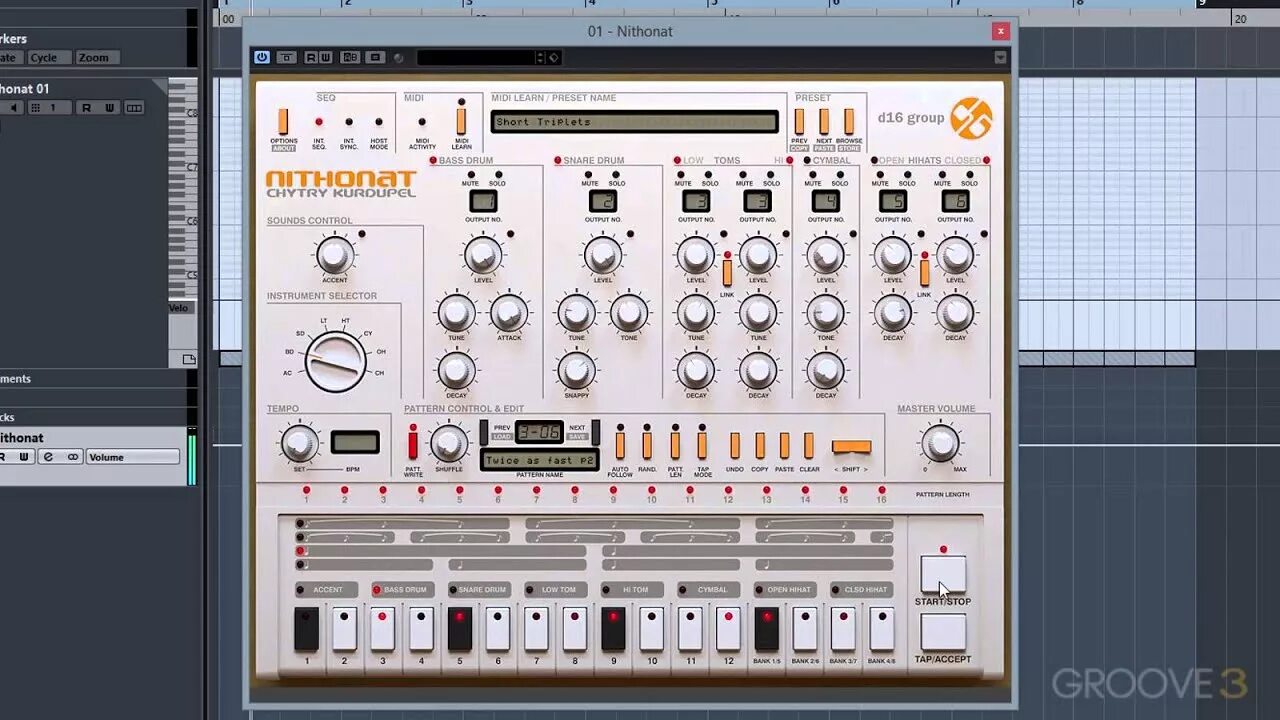The image size is (1280, 720).
Task: Click the Patt Len switch
Action: [x=675, y=445]
